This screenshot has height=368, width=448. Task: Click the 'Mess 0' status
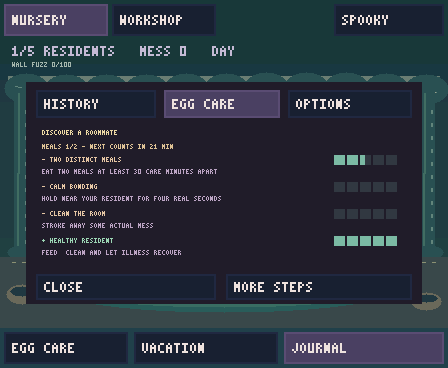point(163,51)
